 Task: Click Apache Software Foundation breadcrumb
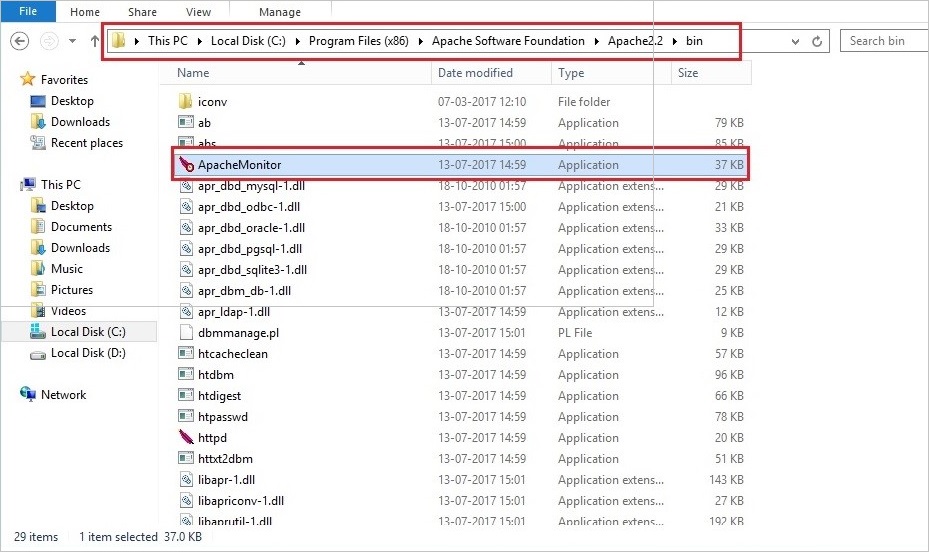tap(508, 41)
